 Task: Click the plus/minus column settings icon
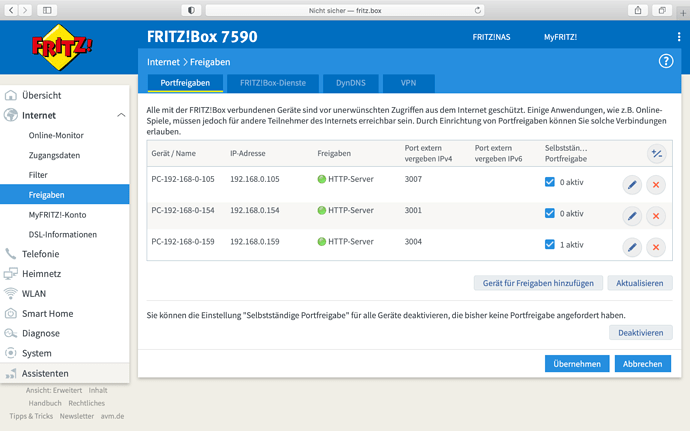click(x=657, y=154)
